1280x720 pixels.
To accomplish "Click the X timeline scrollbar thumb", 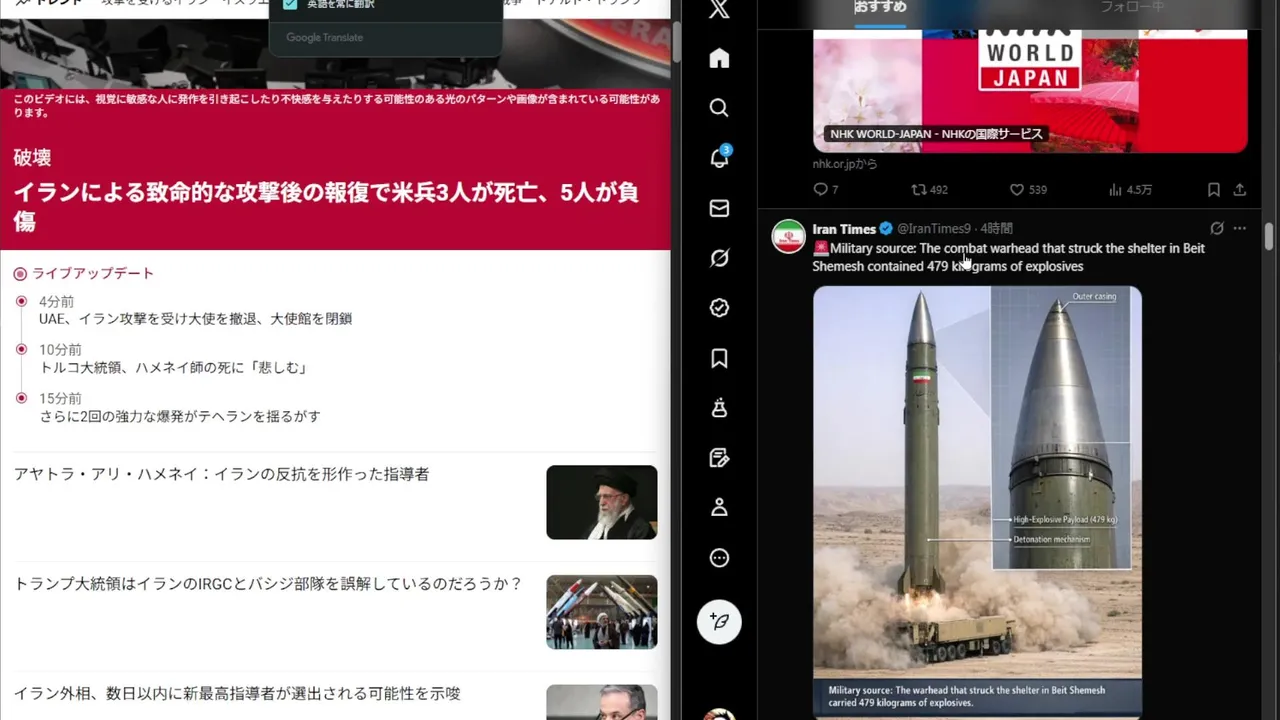I will [1269, 237].
